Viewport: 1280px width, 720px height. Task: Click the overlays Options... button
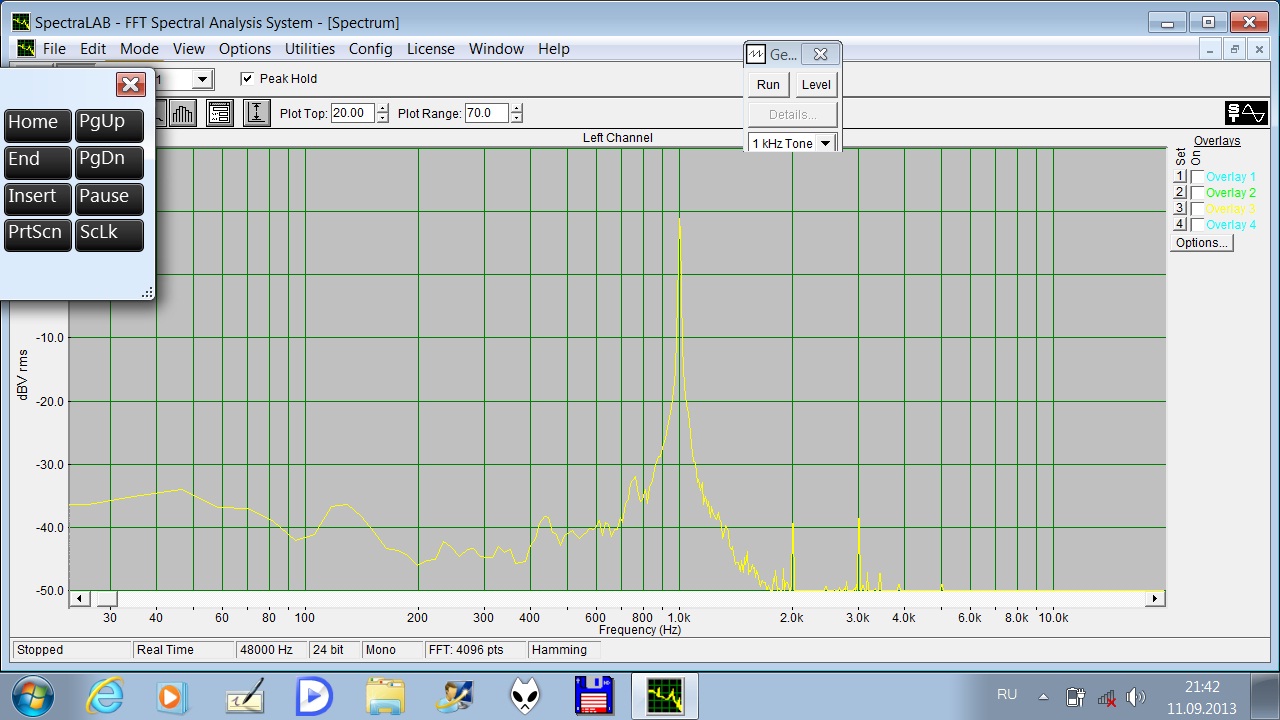tap(1201, 243)
